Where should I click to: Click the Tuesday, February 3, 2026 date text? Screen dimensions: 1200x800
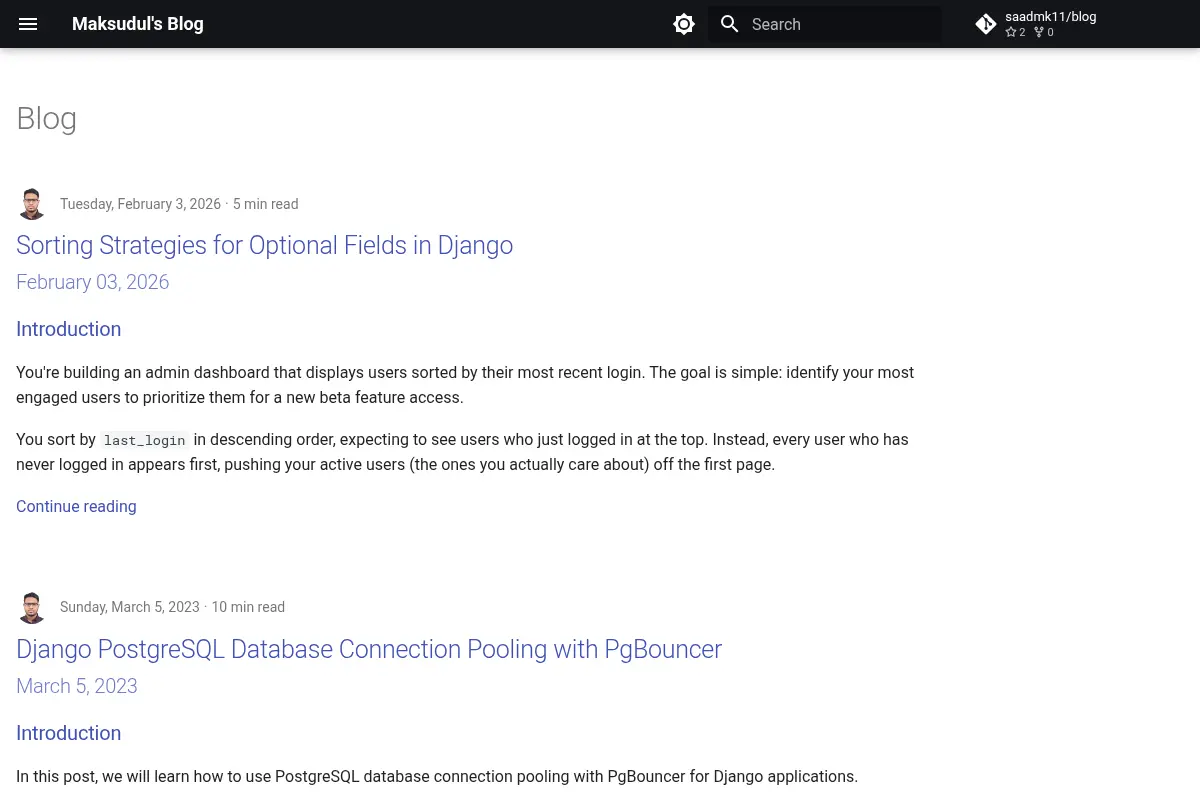click(140, 204)
